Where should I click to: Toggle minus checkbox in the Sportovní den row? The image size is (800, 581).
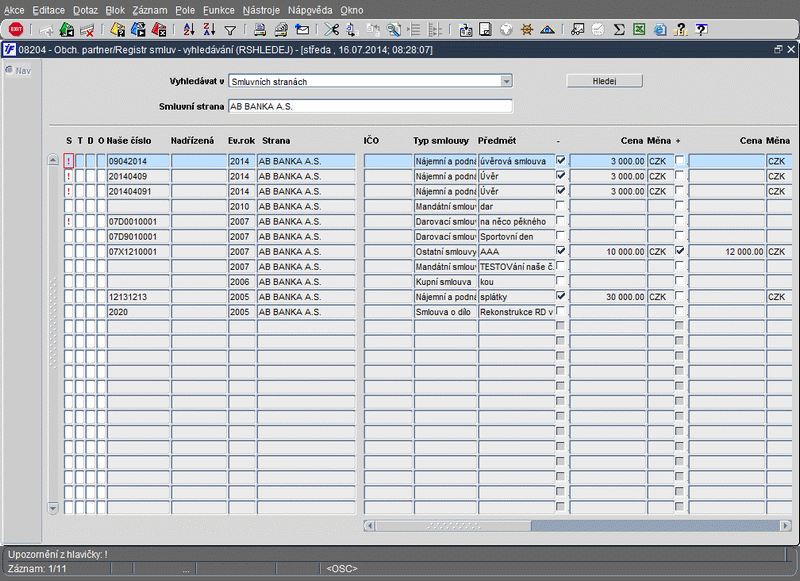pyautogui.click(x=561, y=236)
